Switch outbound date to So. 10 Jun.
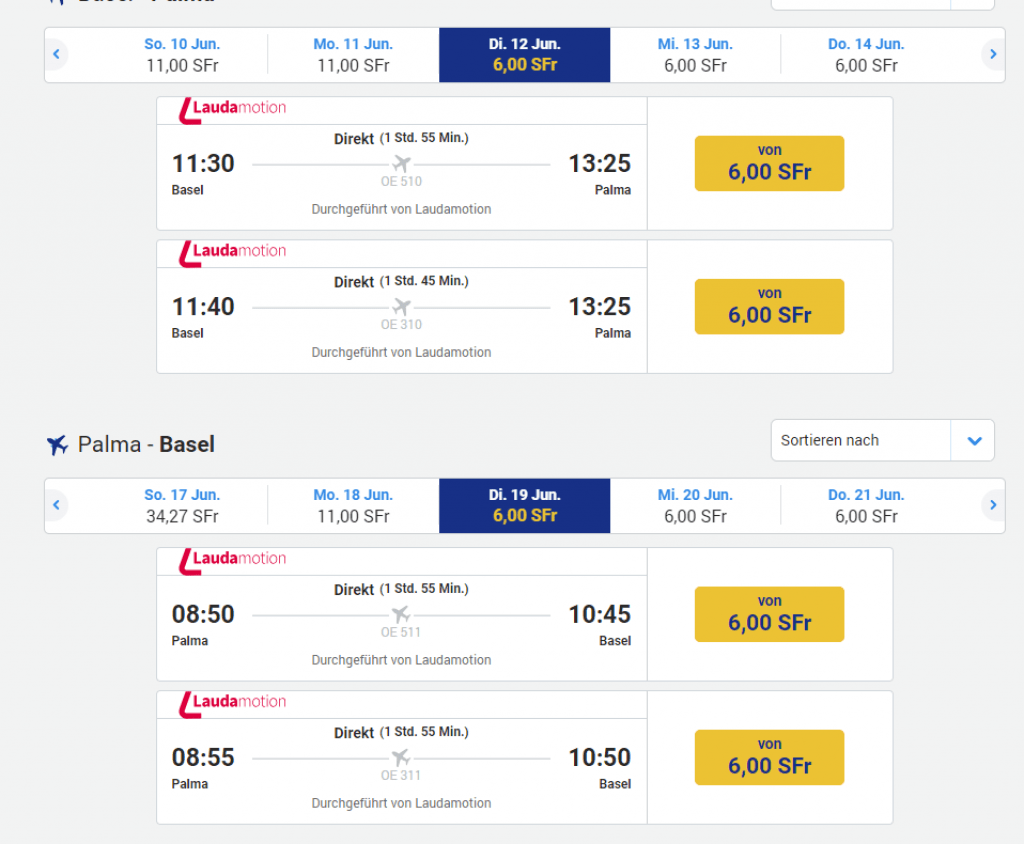Image resolution: width=1024 pixels, height=844 pixels. tap(182, 55)
